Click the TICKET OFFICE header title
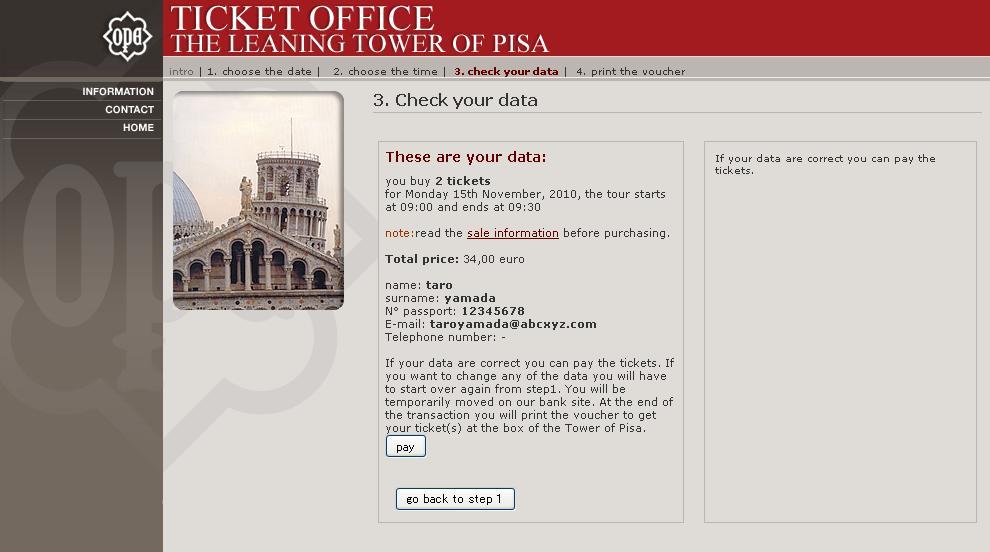 pyautogui.click(x=303, y=18)
